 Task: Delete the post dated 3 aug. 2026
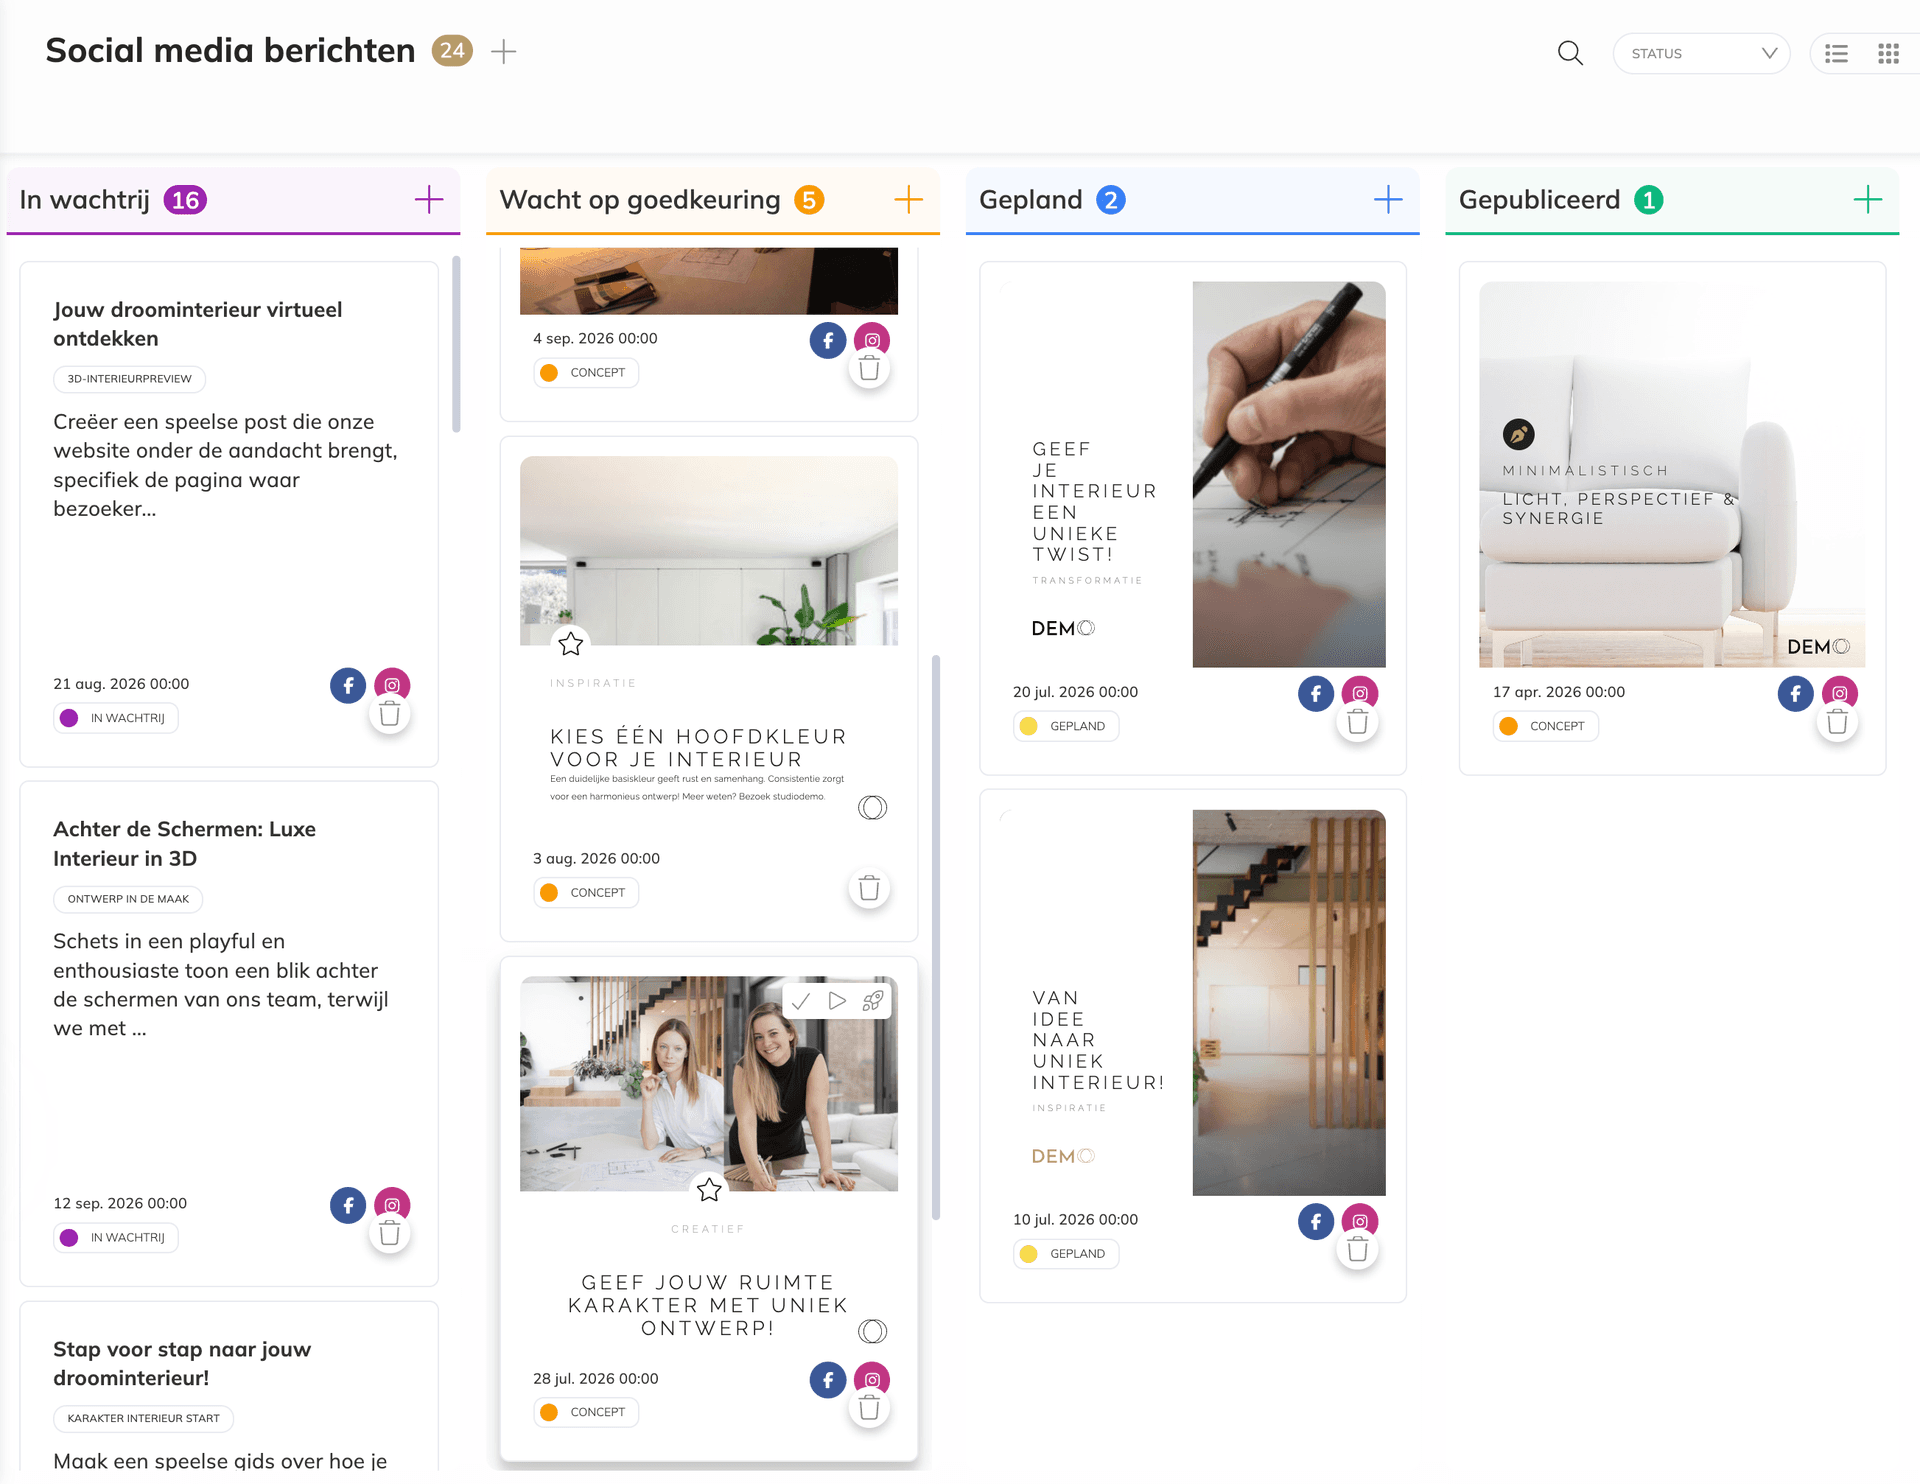[x=869, y=888]
